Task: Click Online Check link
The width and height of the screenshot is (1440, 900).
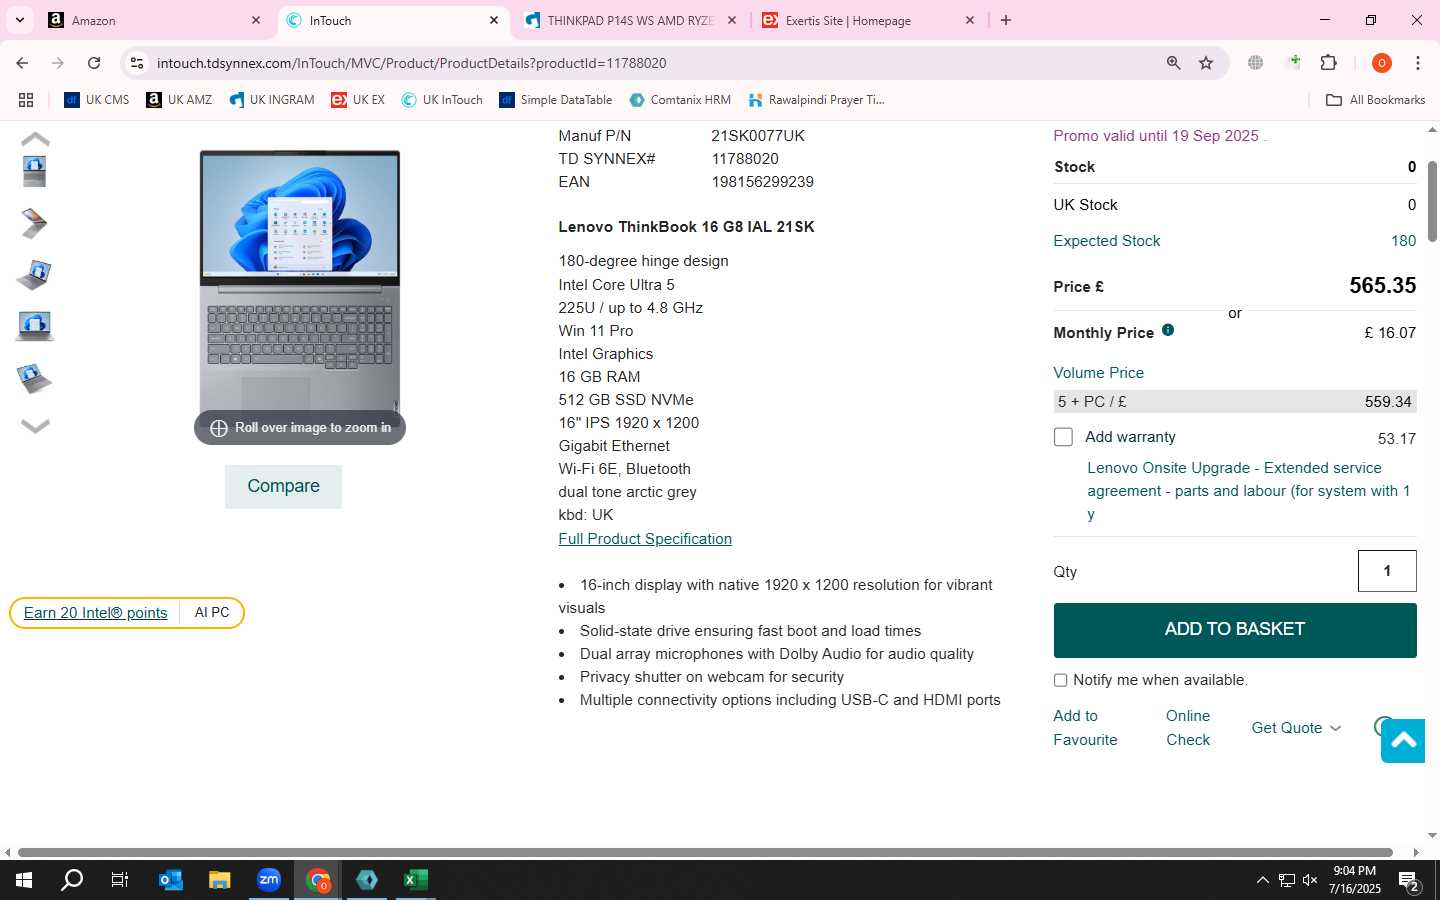Action: [x=1188, y=728]
